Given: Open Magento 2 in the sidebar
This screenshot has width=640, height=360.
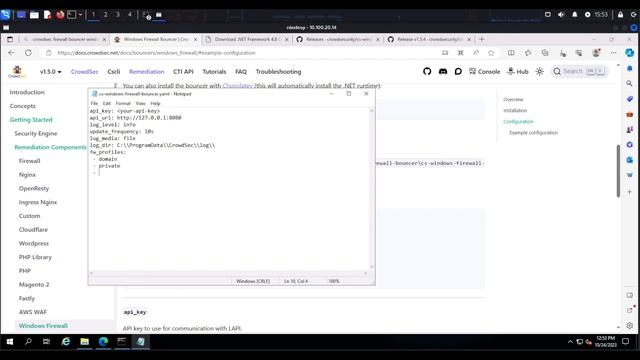Looking at the screenshot, I should click(x=34, y=284).
